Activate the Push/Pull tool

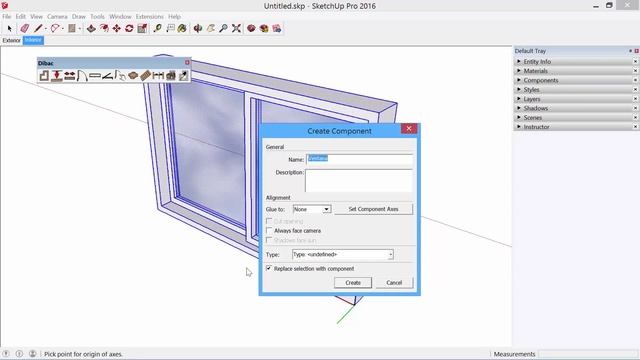point(91,28)
